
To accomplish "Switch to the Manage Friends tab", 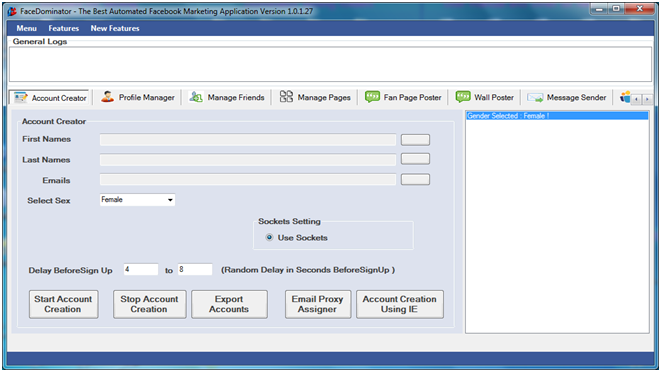I will pyautogui.click(x=227, y=97).
